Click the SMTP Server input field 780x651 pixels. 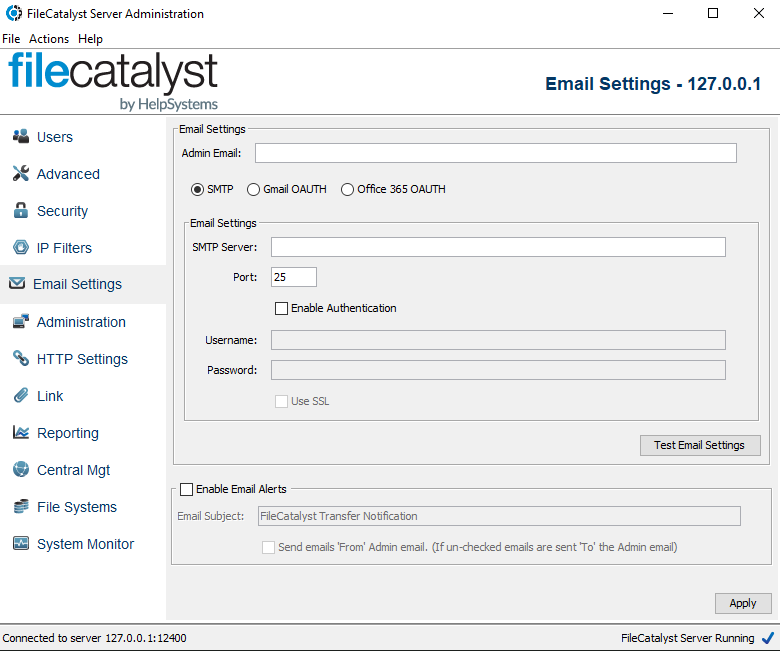tap(498, 247)
